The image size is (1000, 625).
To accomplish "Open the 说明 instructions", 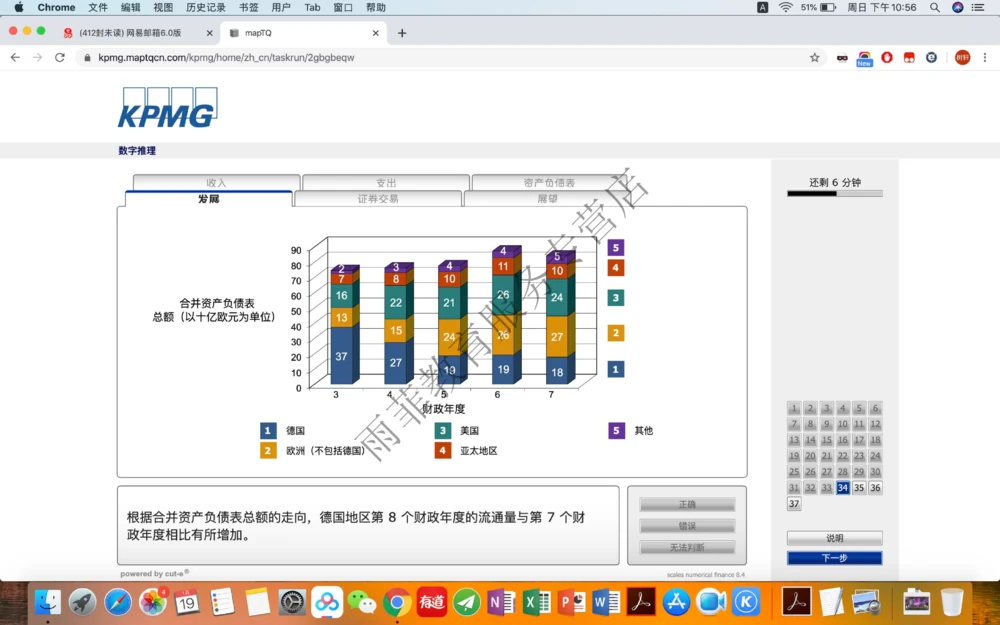I will pyautogui.click(x=835, y=537).
